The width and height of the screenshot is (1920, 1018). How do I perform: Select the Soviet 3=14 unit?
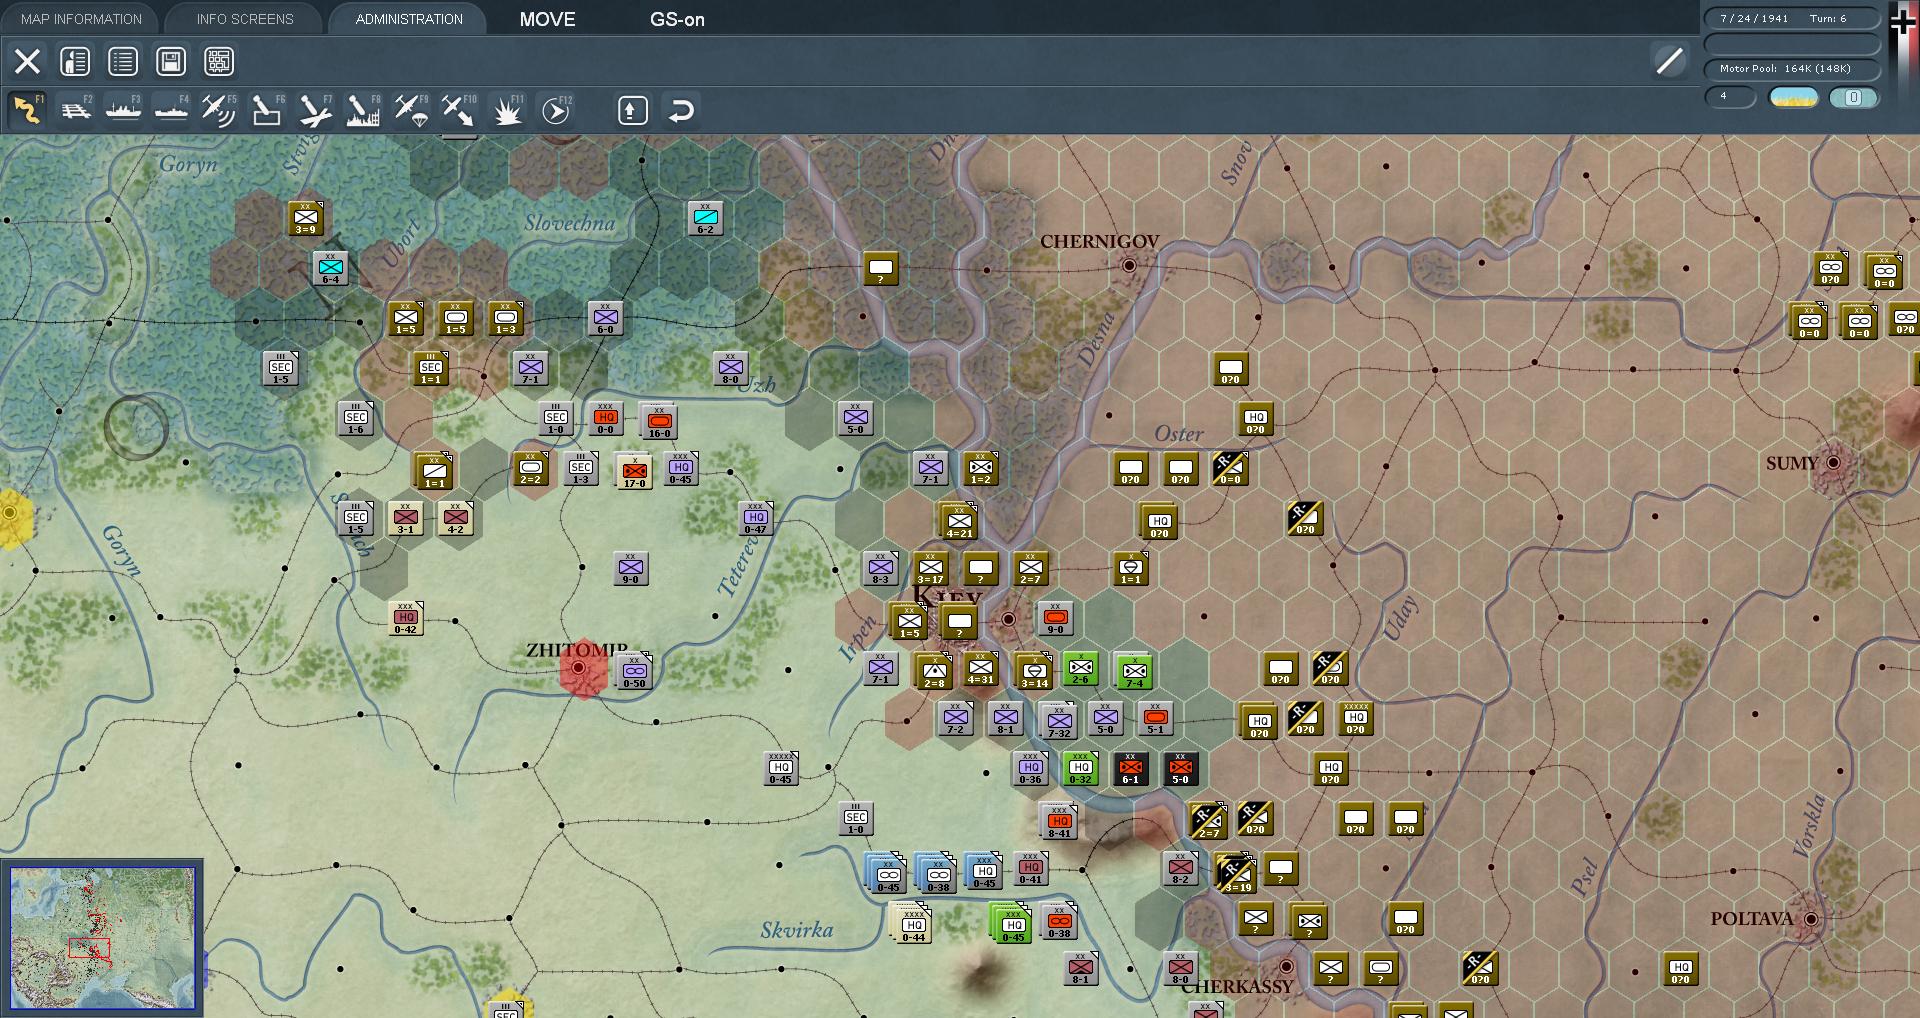(1034, 671)
